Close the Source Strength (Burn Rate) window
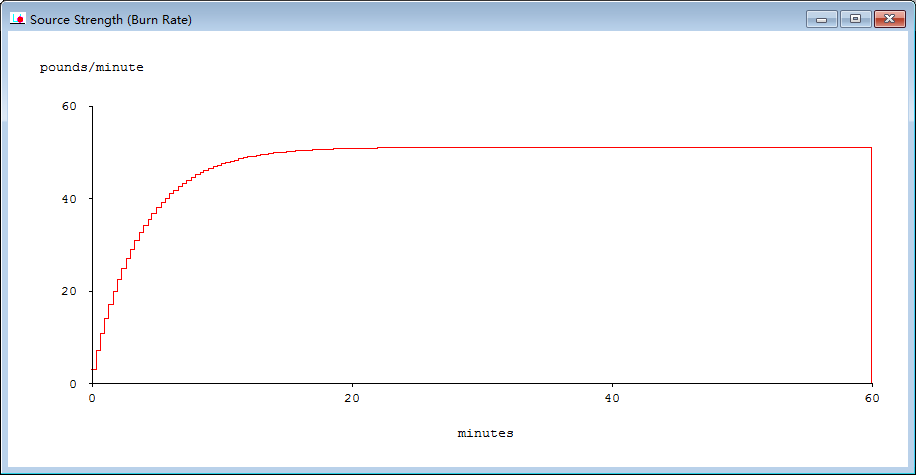 point(890,19)
